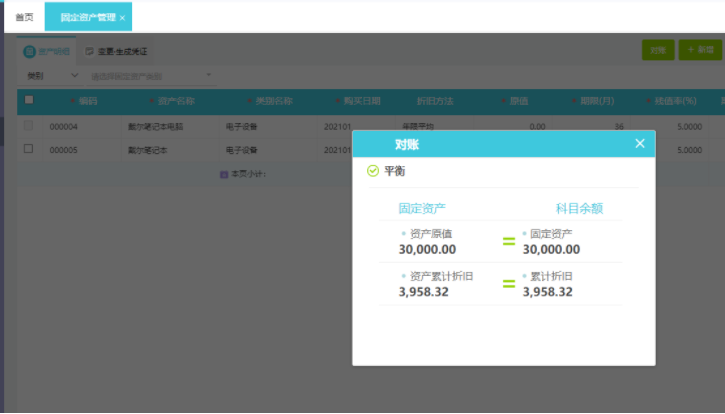The height and width of the screenshot is (414, 725).
Task: Click the 对账 dialog title
Action: coord(407,144)
